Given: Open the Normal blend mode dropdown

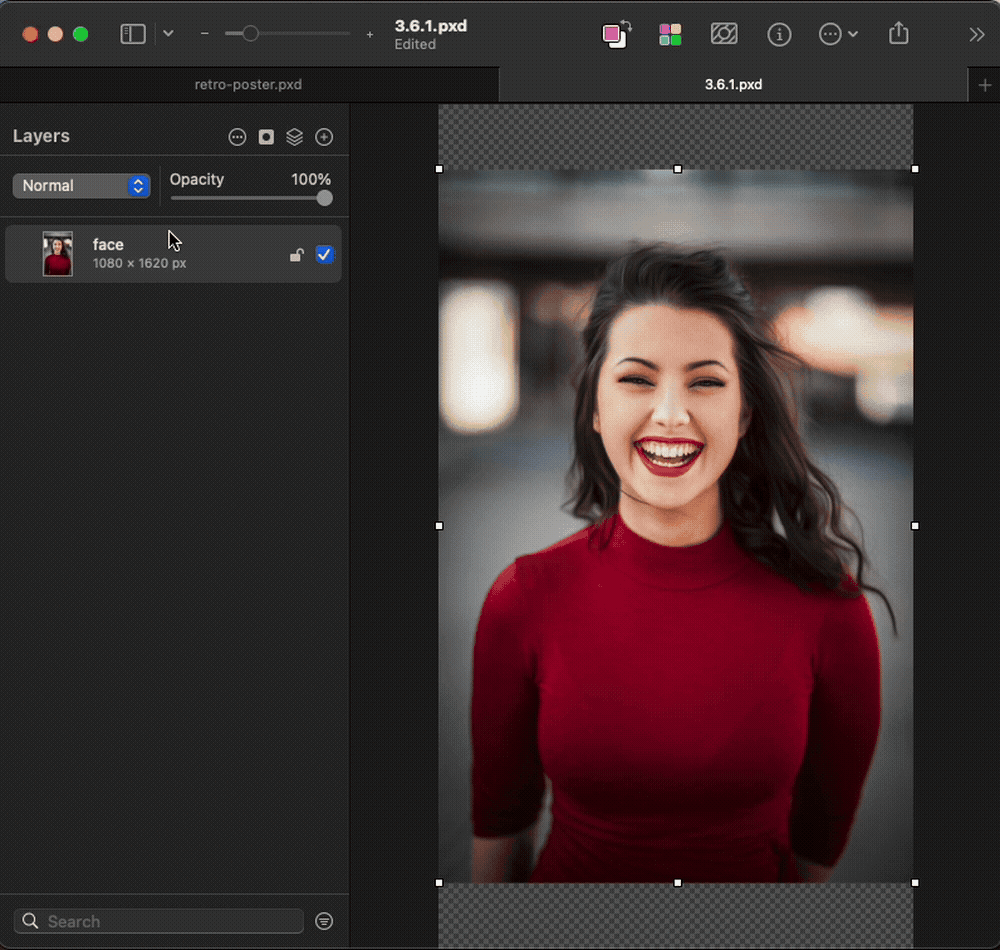Looking at the screenshot, I should [x=81, y=185].
